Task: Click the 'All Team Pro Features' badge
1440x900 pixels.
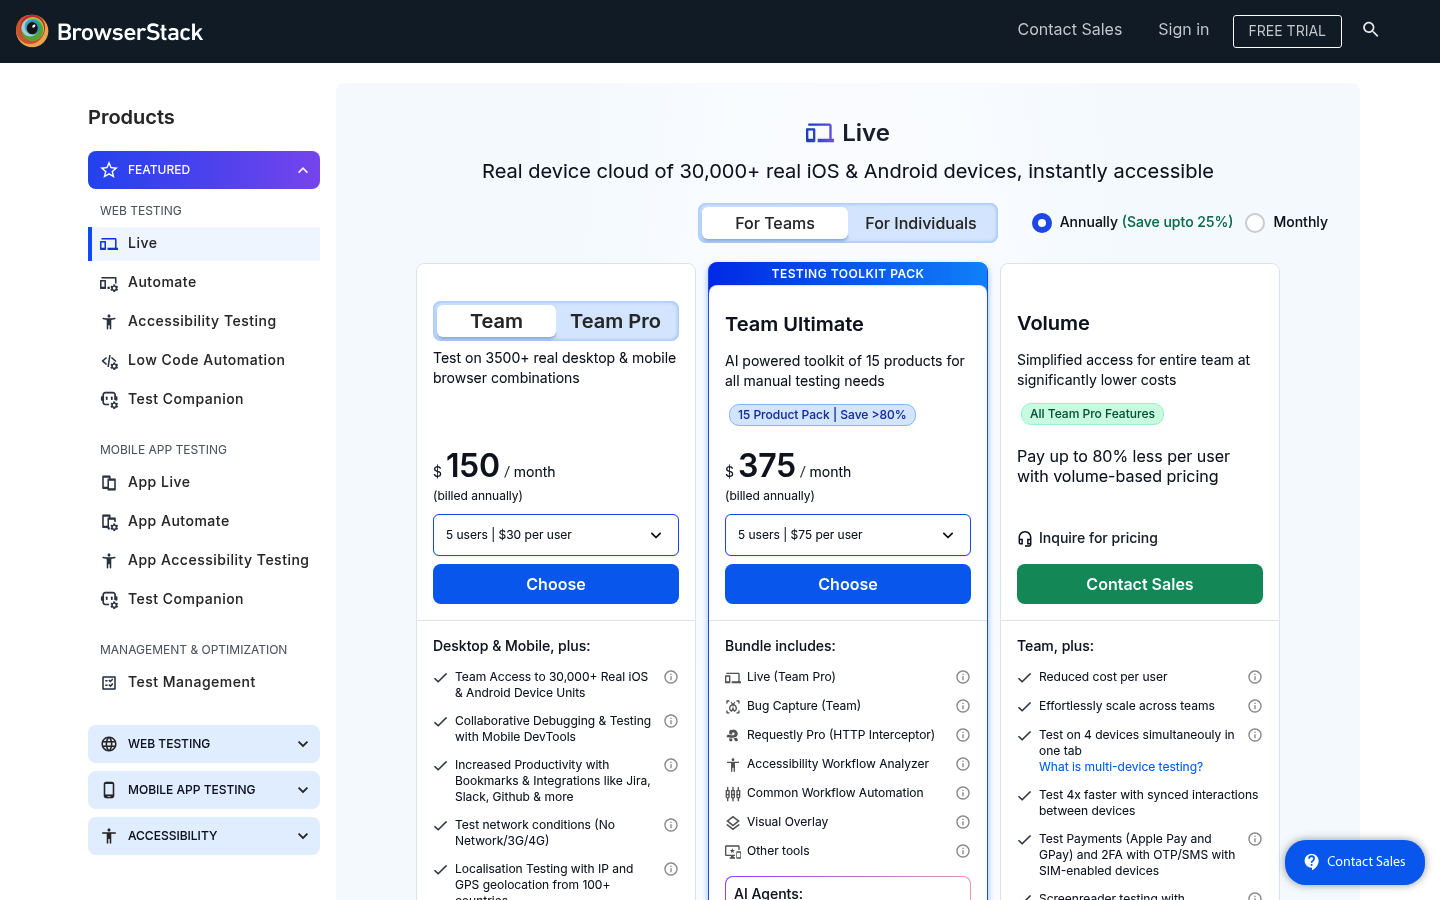Action: (1092, 414)
